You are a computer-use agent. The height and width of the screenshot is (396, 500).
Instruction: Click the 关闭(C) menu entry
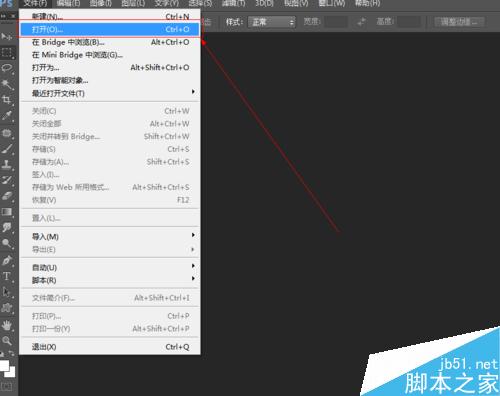point(110,111)
